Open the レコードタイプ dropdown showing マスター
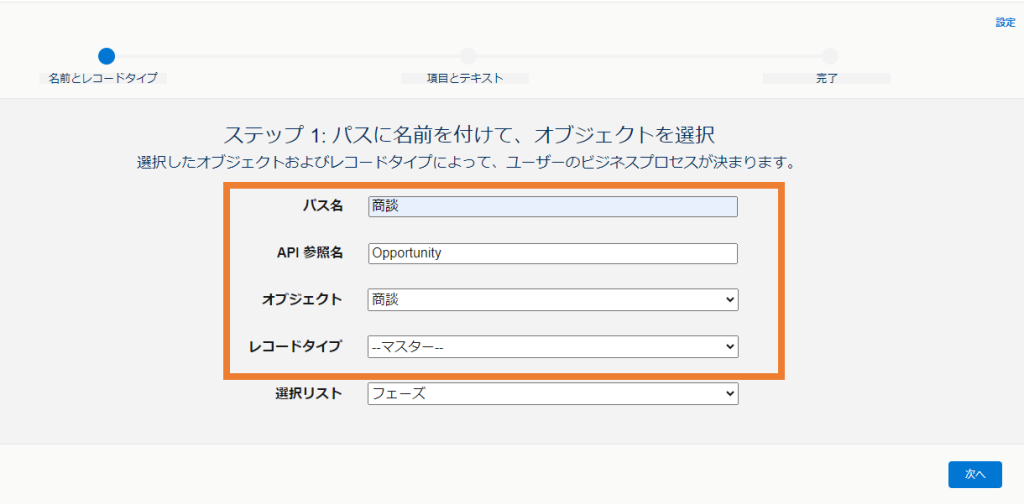The image size is (1024, 504). click(552, 347)
